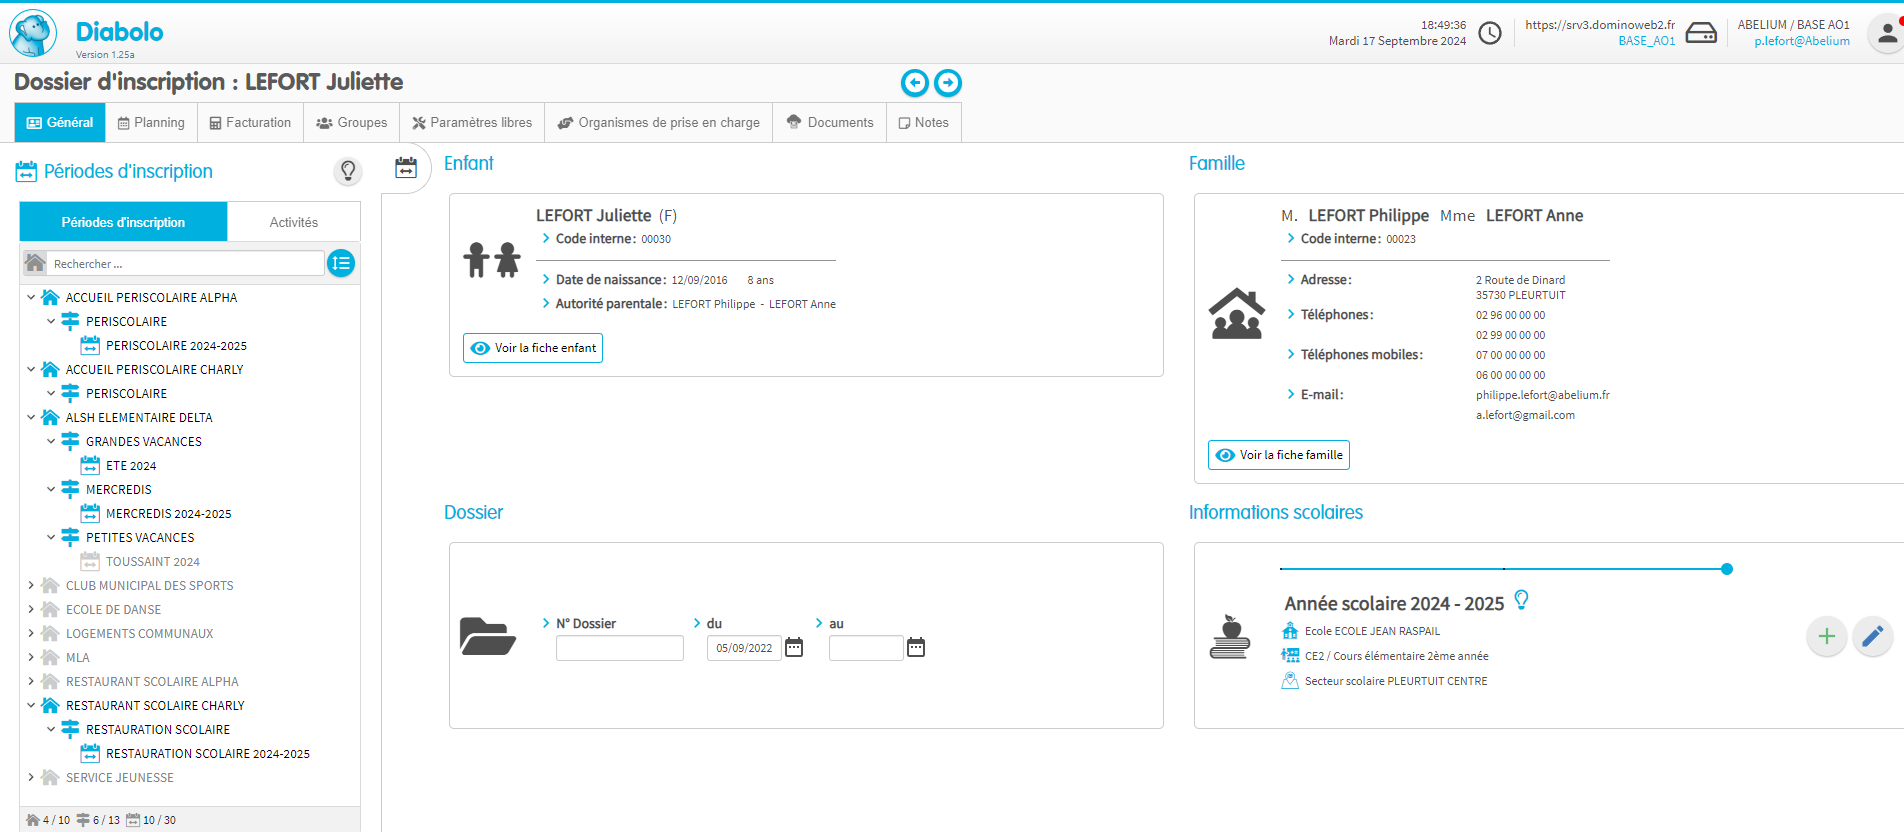The height and width of the screenshot is (832, 1904).
Task: Click the next dossier arrow icon
Action: pyautogui.click(x=948, y=83)
